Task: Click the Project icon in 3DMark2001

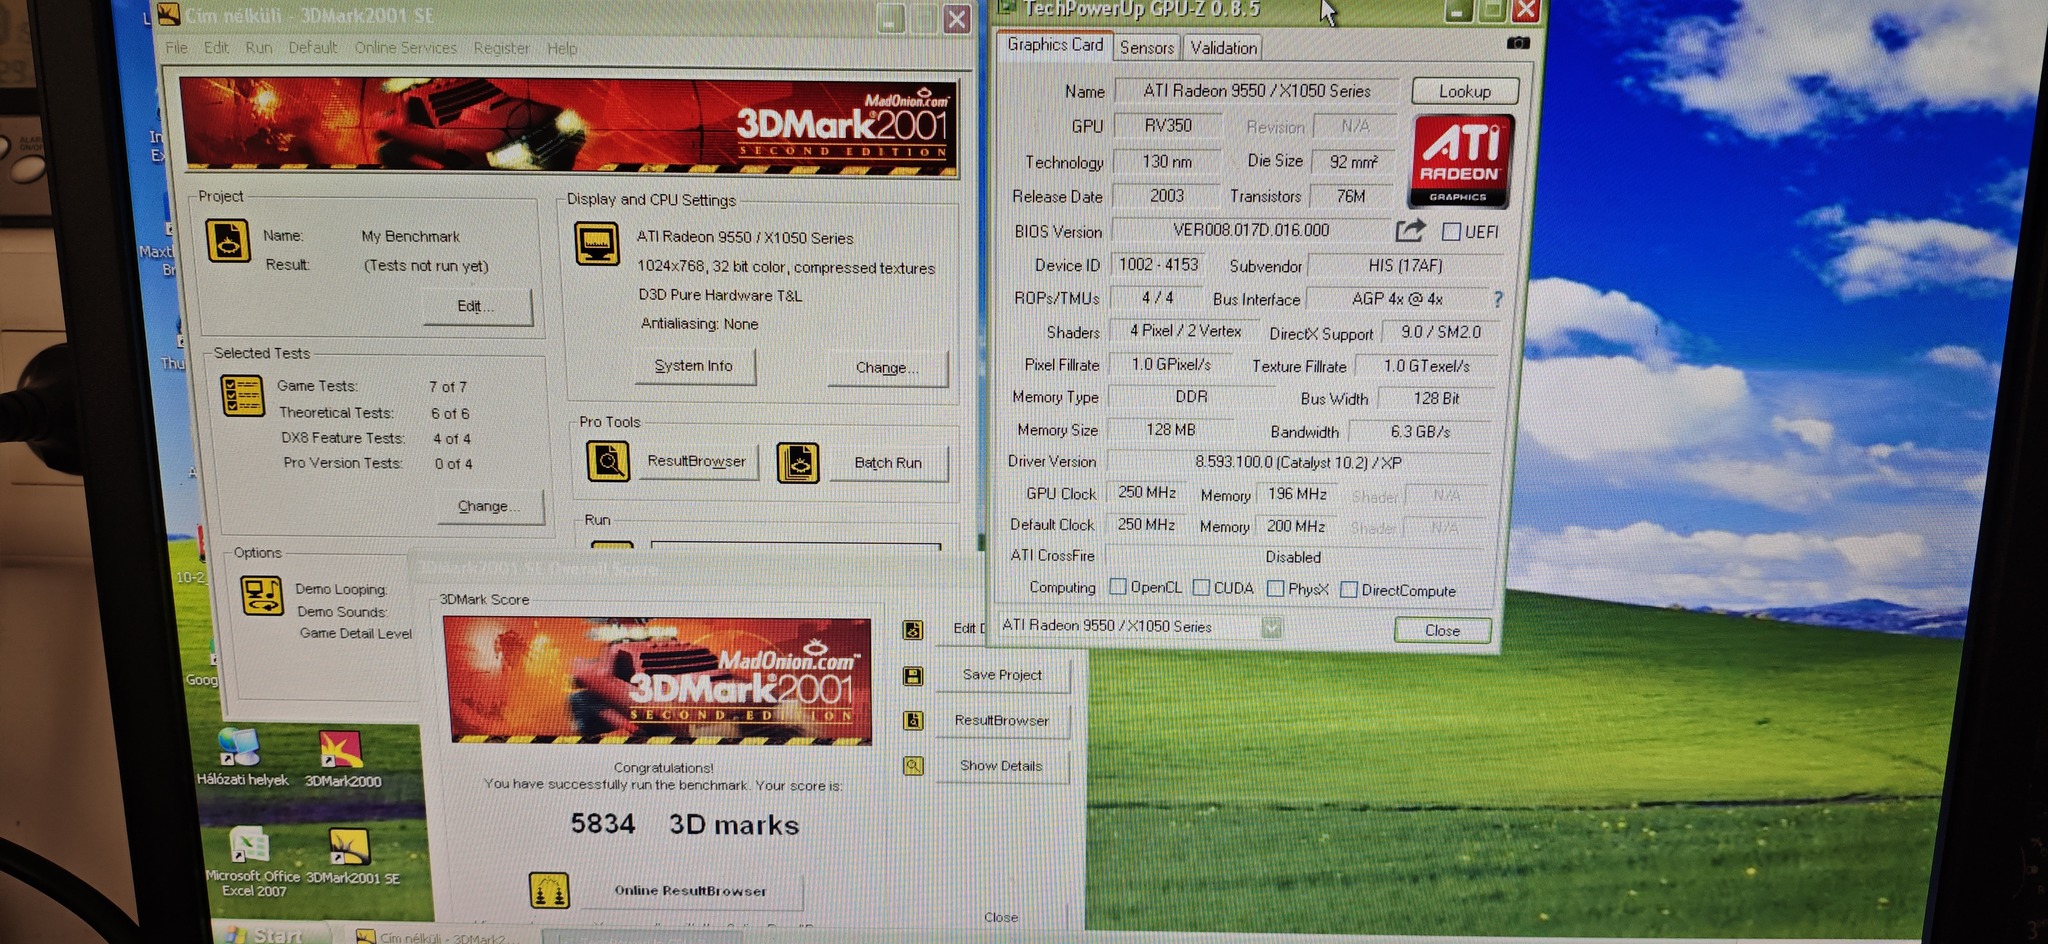Action: (x=228, y=241)
